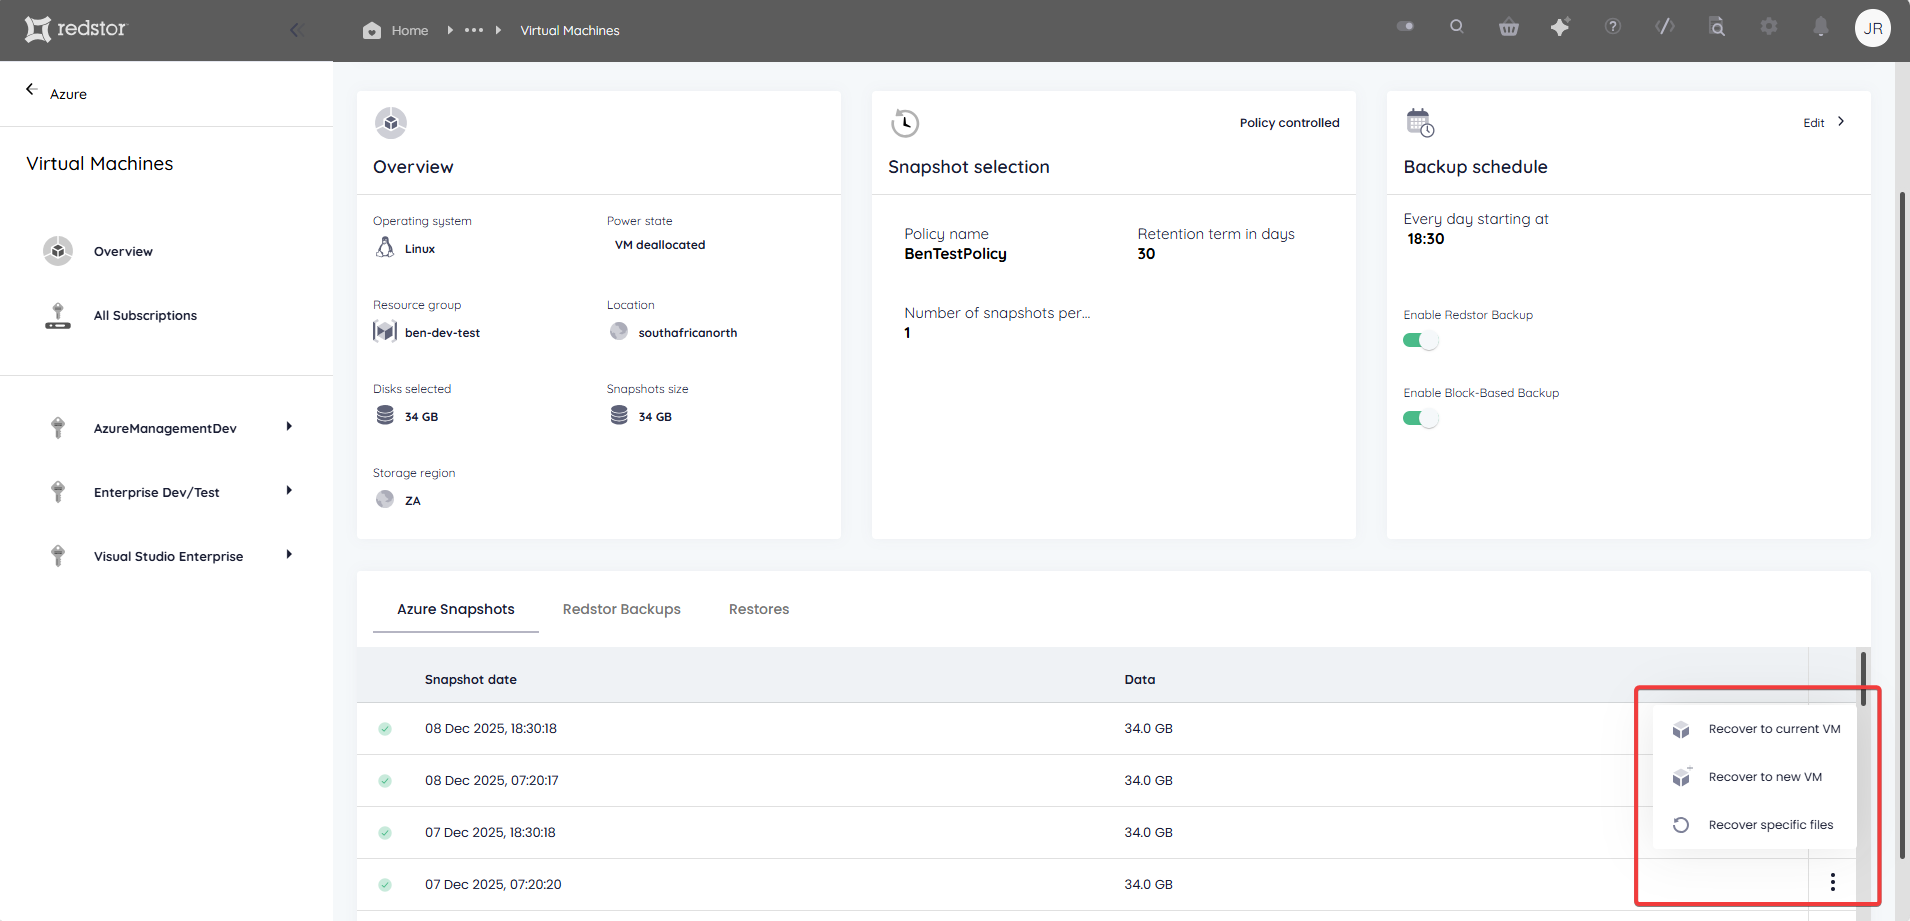Open the search magnifier icon
The height and width of the screenshot is (921, 1910).
[x=1457, y=27]
